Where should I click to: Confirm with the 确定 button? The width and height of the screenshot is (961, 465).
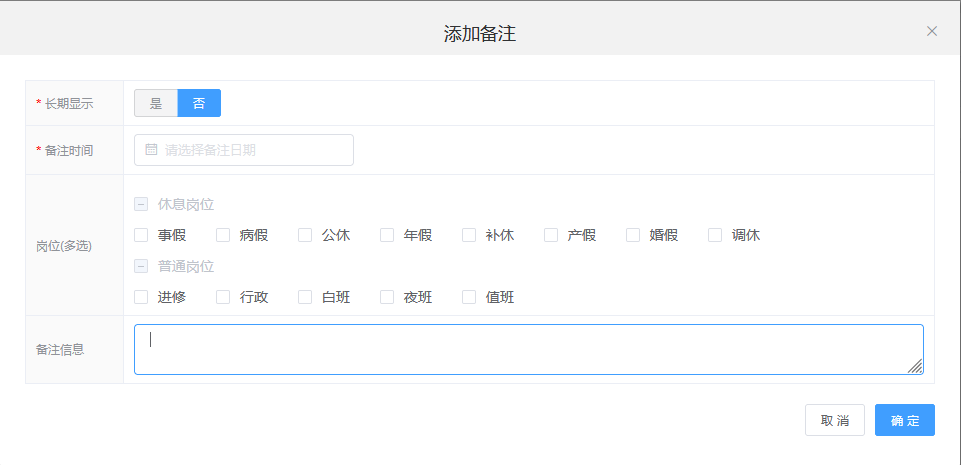904,420
